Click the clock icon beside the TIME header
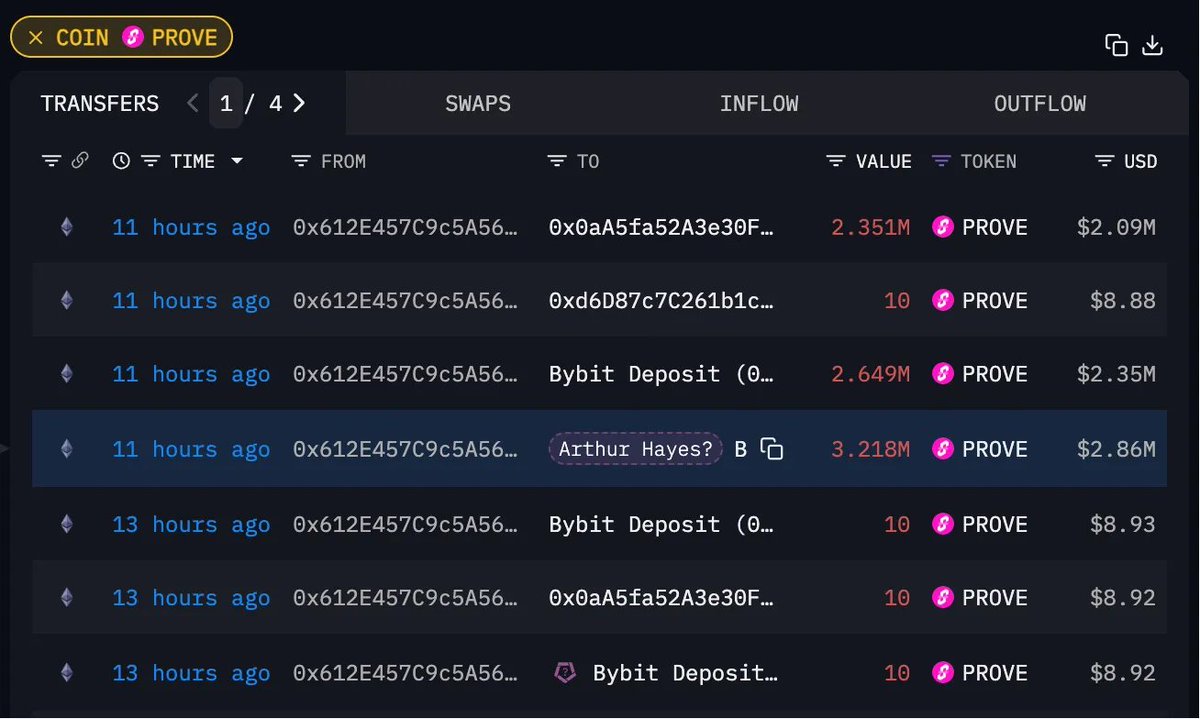The width and height of the screenshot is (1200, 719). coord(121,161)
